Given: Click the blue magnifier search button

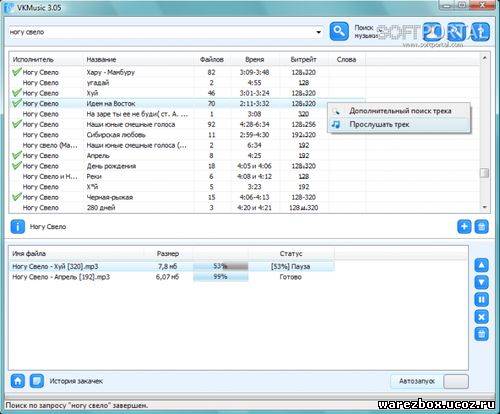Looking at the screenshot, I should pos(339,32).
